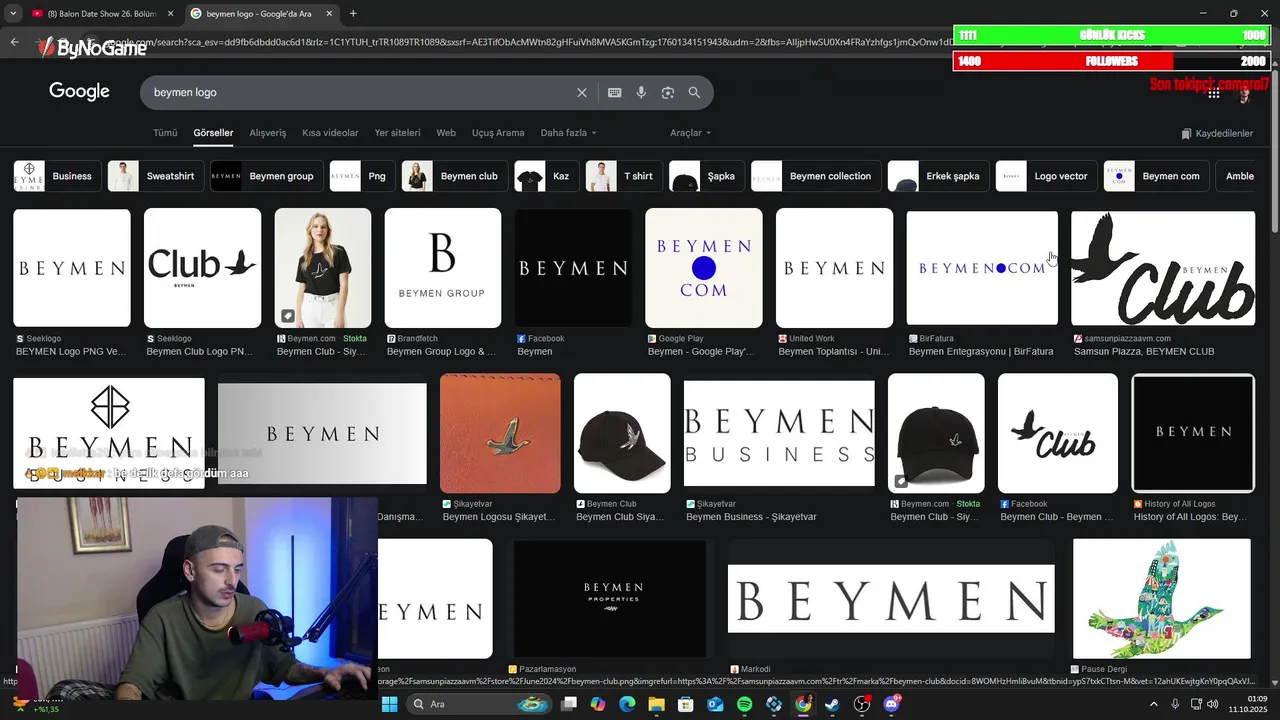Filter images by Beymen collection chip

pyautogui.click(x=816, y=176)
